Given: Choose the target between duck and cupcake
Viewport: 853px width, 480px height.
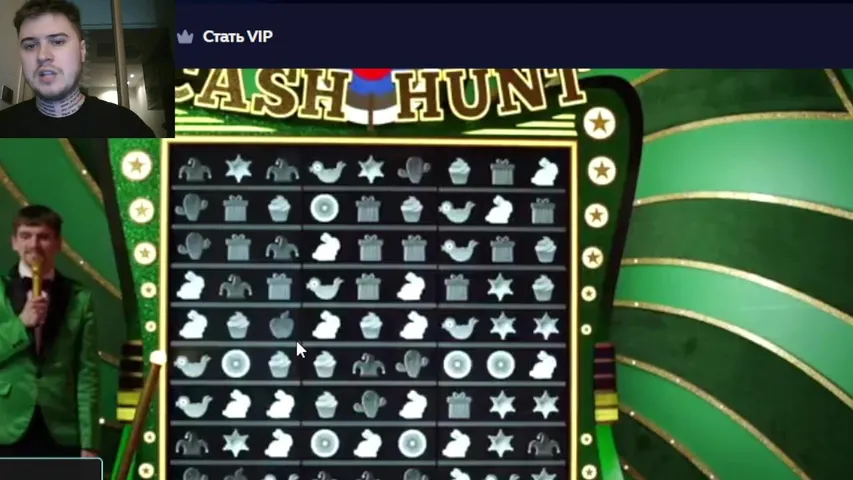Looking at the screenshot, I should click(x=236, y=364).
